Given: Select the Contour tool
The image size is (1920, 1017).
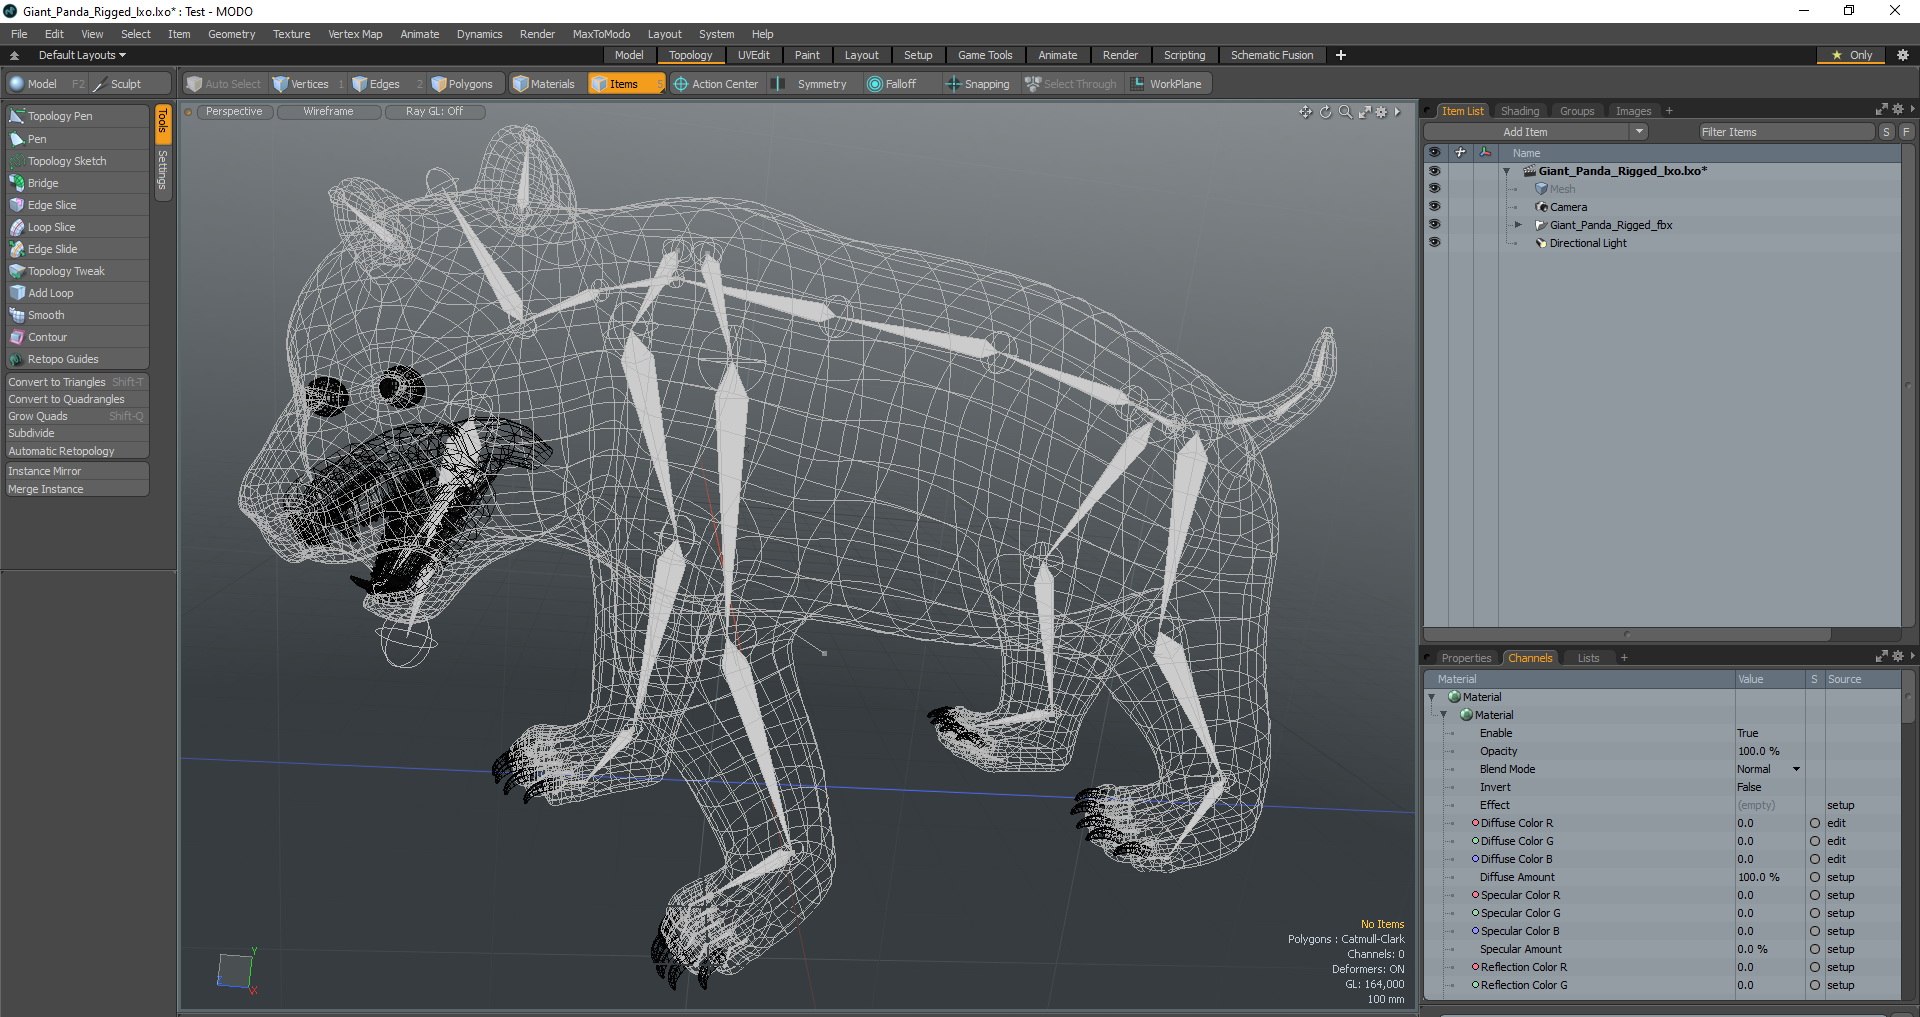Looking at the screenshot, I should point(77,337).
